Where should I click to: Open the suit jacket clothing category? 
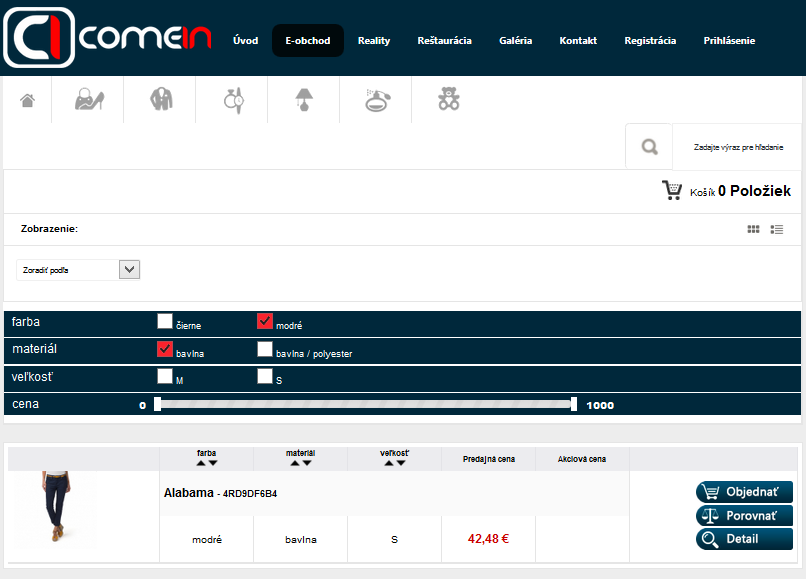click(x=161, y=100)
